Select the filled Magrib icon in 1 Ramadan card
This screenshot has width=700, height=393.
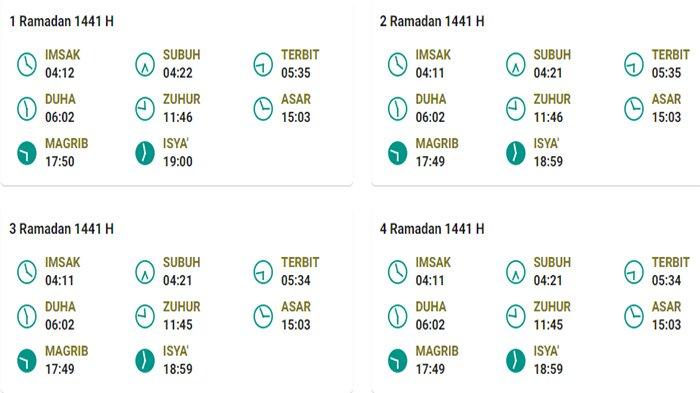[27, 153]
